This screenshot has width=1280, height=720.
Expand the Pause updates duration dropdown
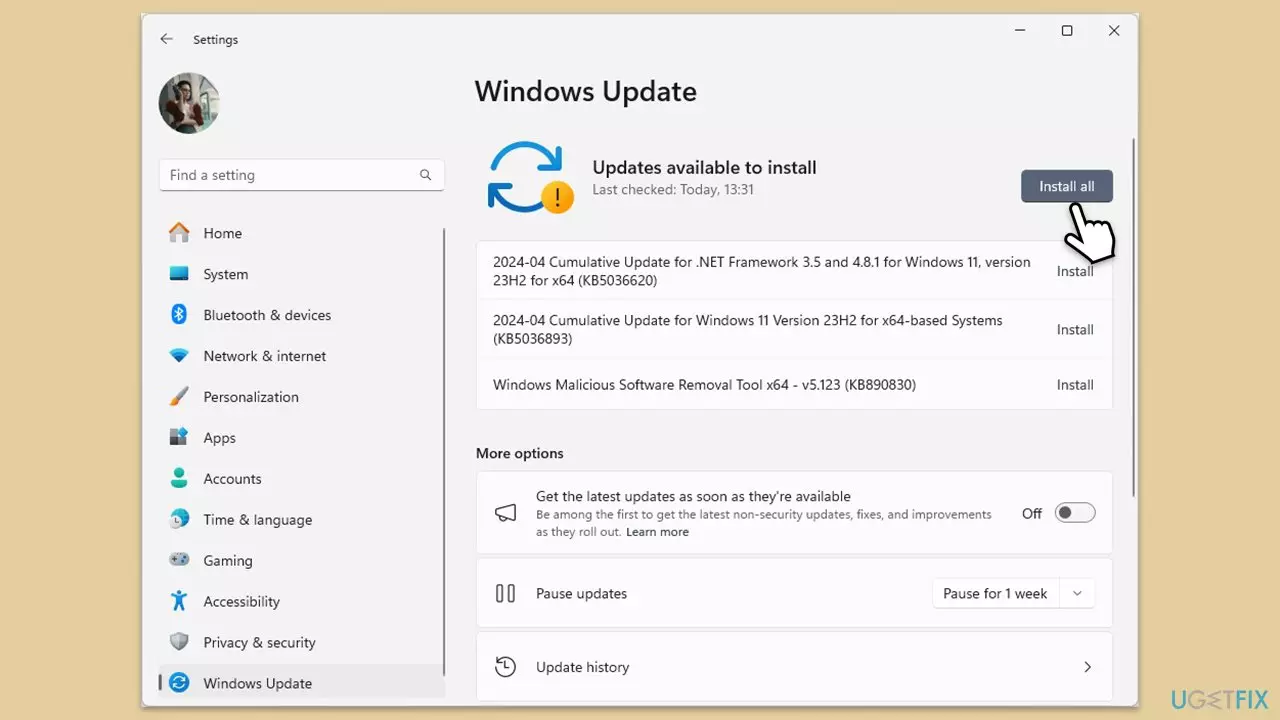pos(1077,592)
